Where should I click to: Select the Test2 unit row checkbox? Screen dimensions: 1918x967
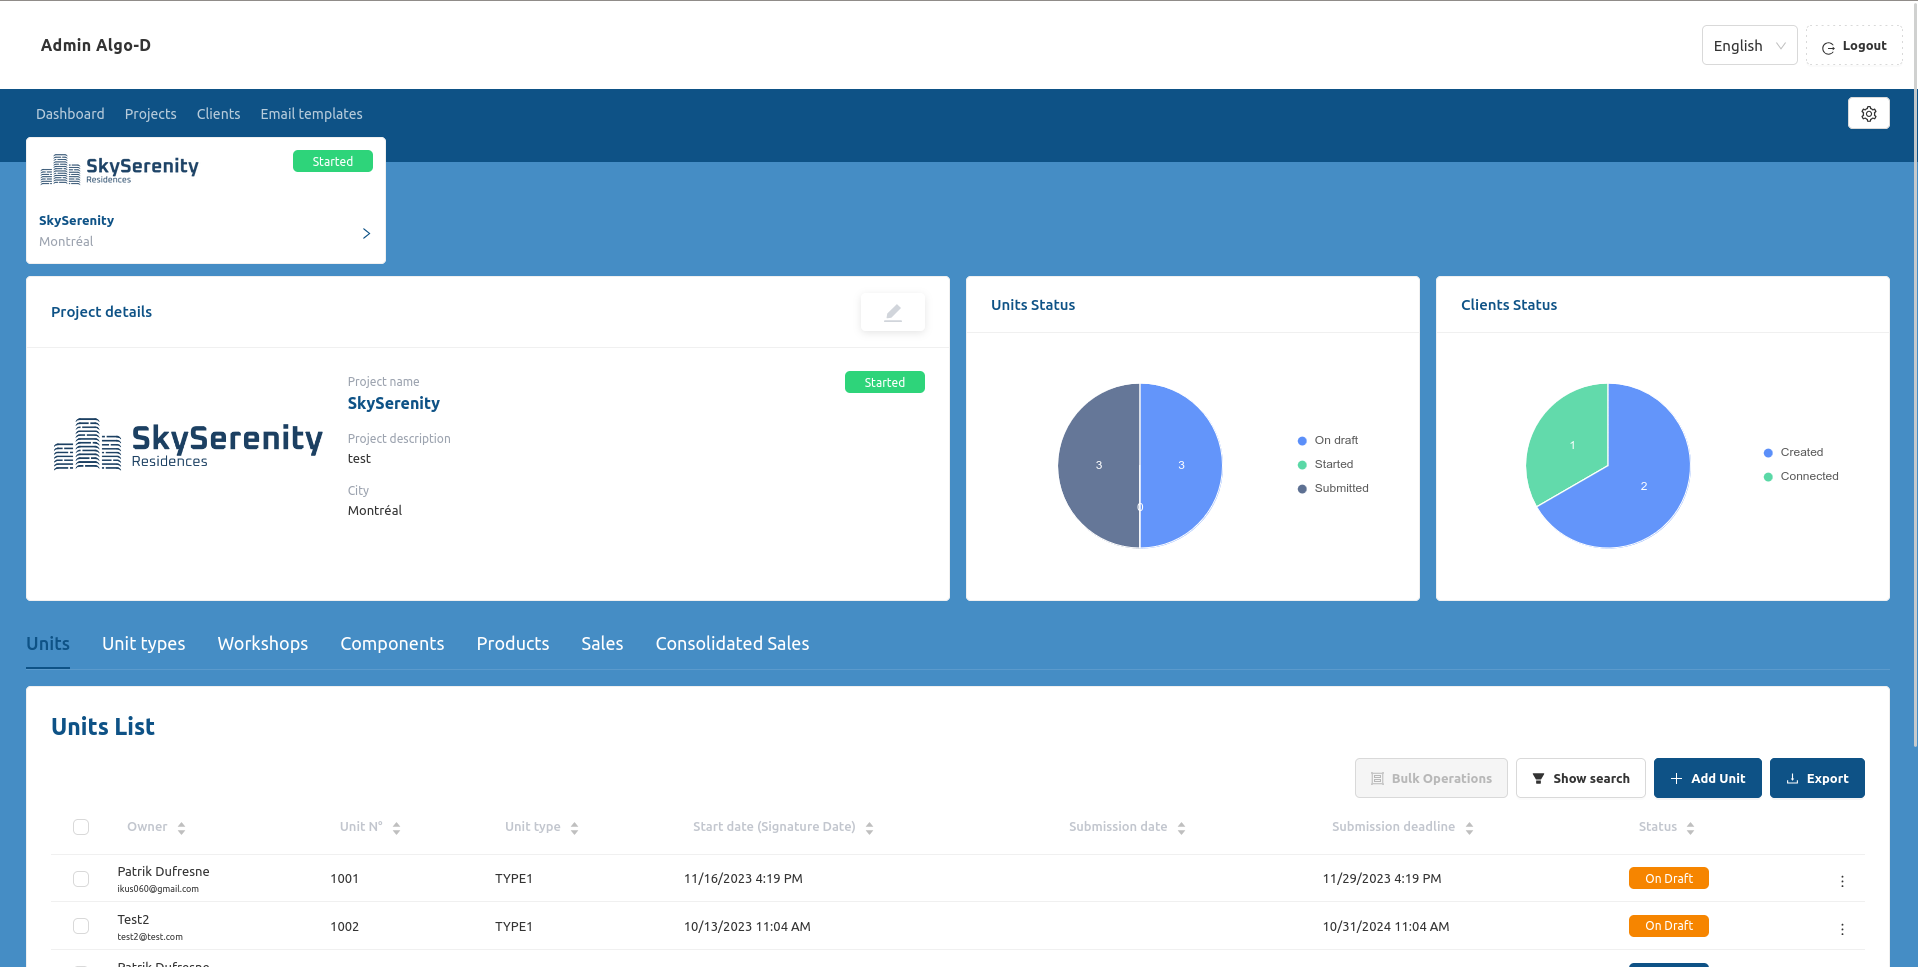[x=81, y=927]
